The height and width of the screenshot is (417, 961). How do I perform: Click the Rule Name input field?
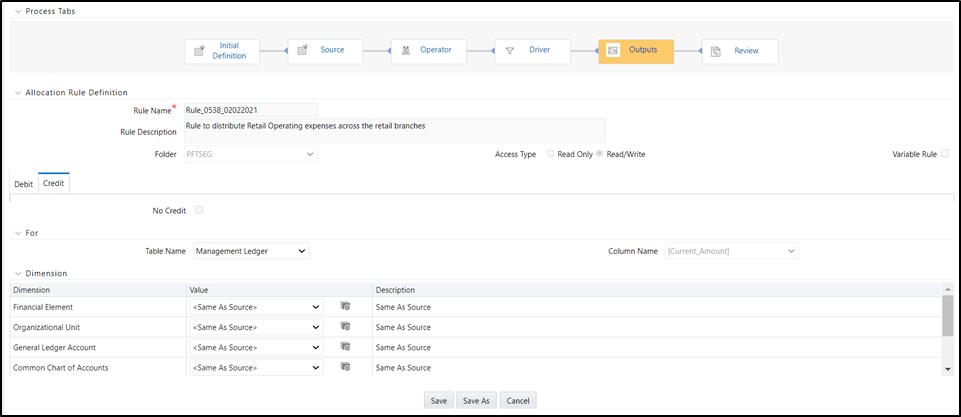250,110
